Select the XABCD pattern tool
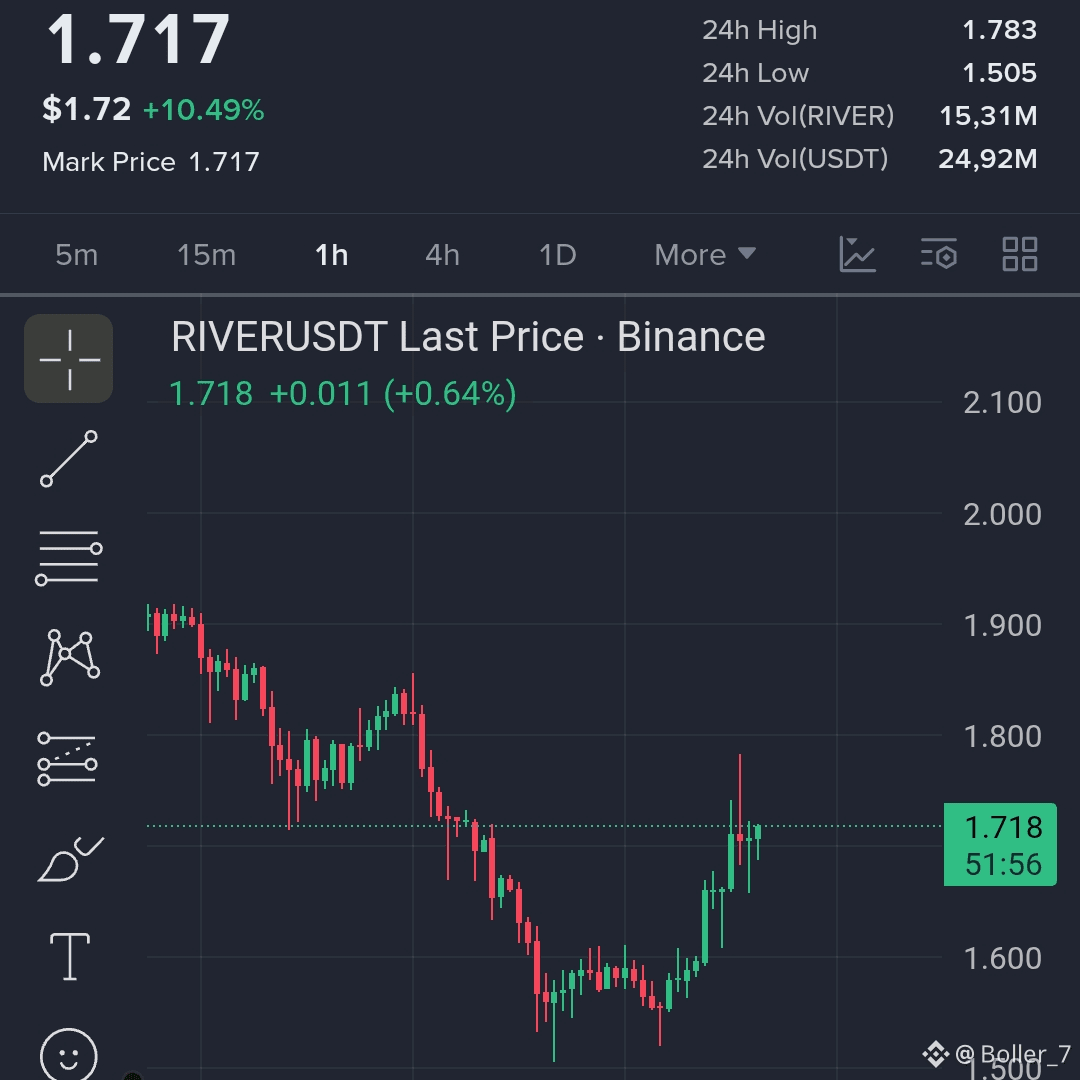This screenshot has width=1080, height=1080. tap(70, 658)
